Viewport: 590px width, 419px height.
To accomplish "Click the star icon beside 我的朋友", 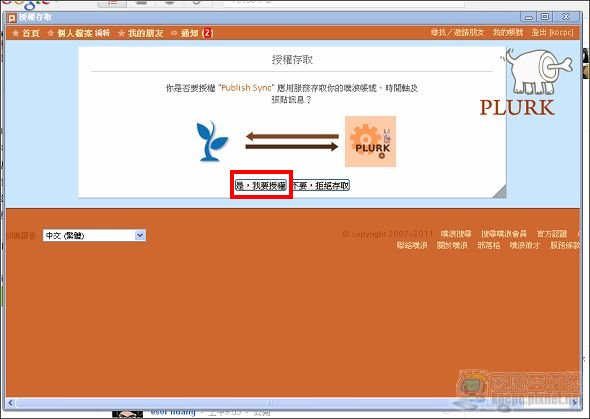I will tap(121, 33).
